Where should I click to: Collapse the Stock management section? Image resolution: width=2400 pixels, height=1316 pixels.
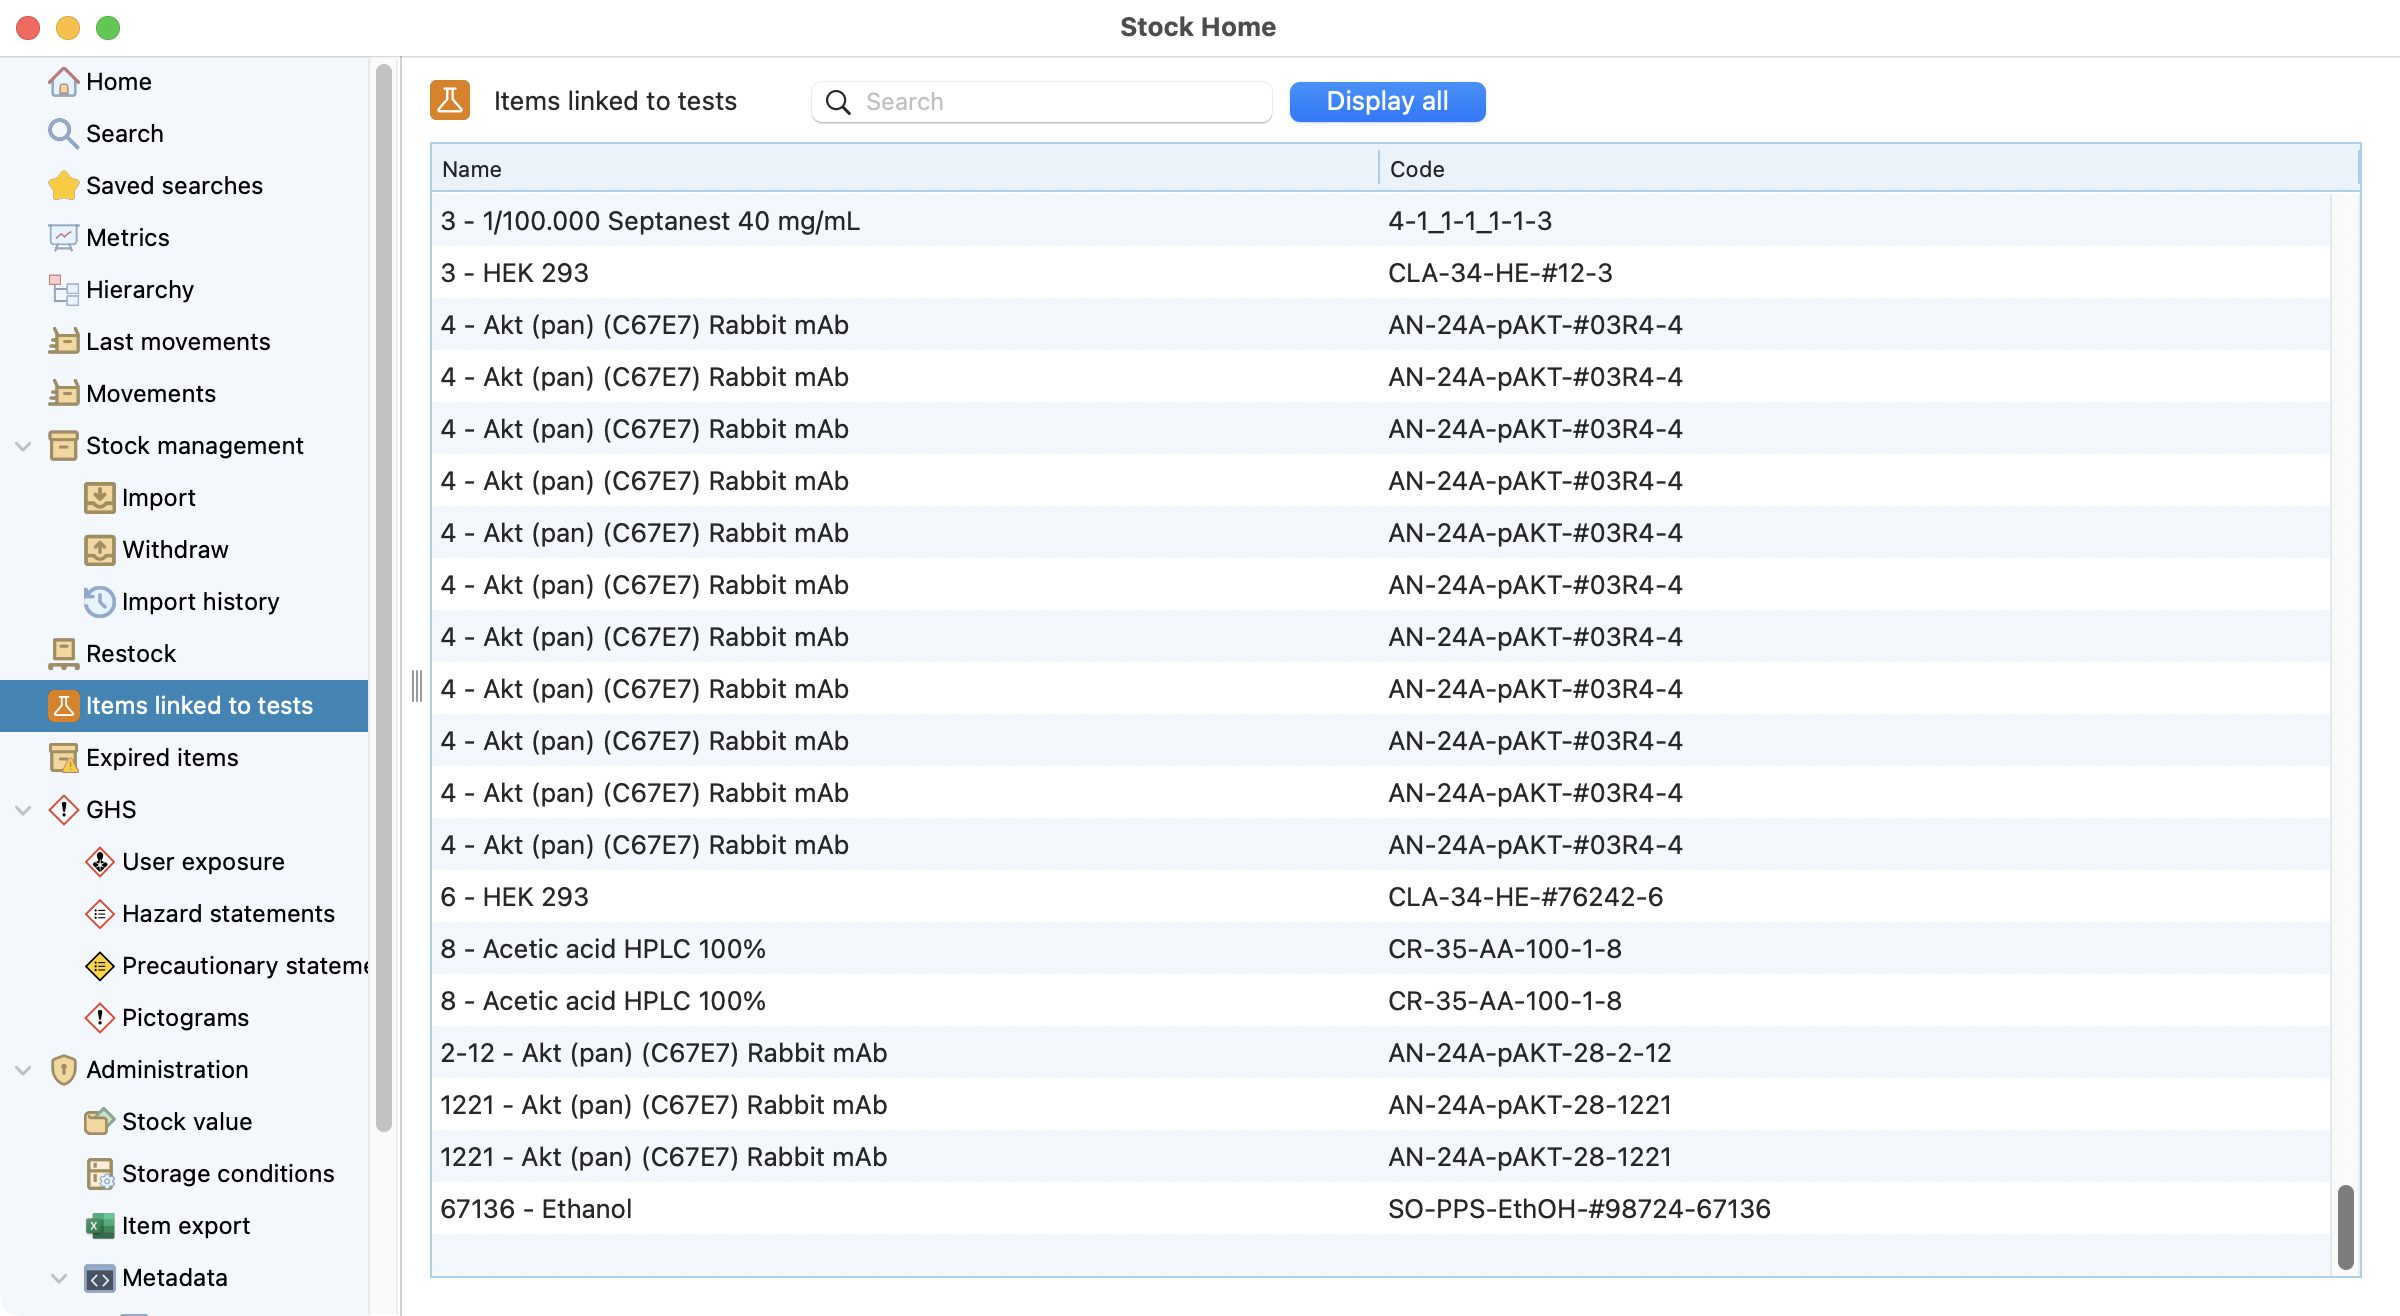[24, 446]
